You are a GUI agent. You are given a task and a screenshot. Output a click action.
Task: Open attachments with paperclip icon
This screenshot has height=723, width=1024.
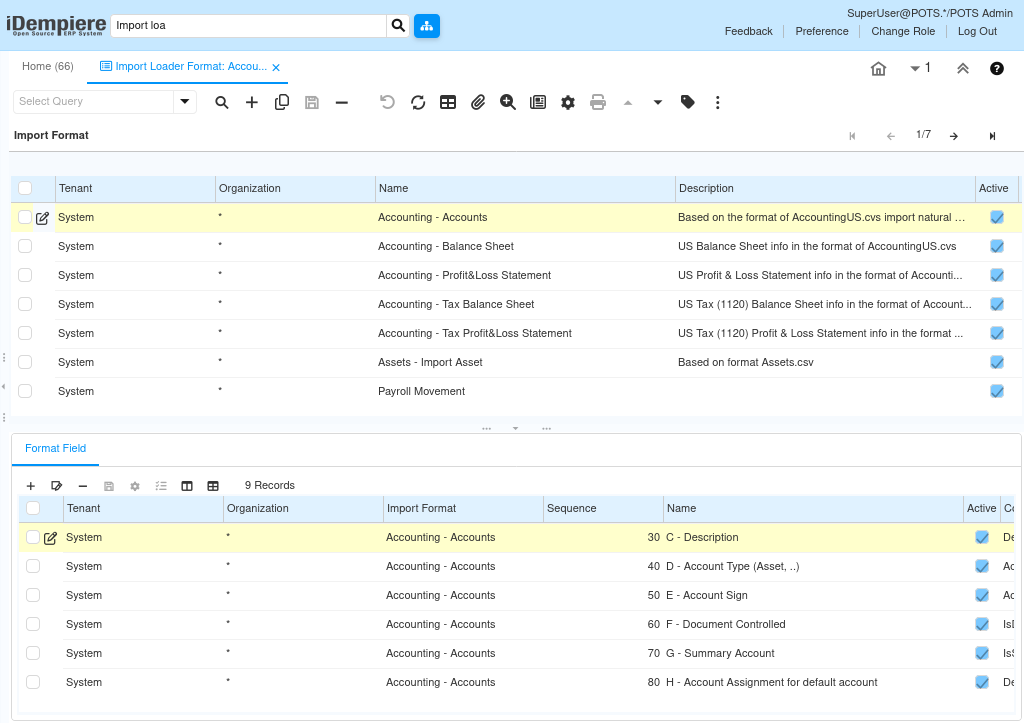[x=478, y=103]
